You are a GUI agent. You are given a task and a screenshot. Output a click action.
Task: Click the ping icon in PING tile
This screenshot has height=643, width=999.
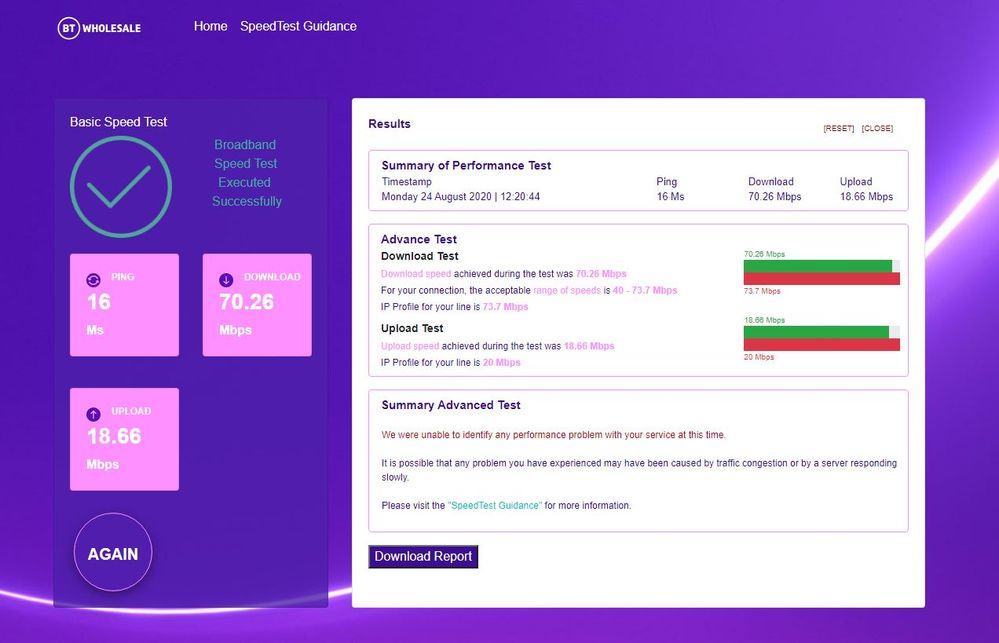point(94,281)
